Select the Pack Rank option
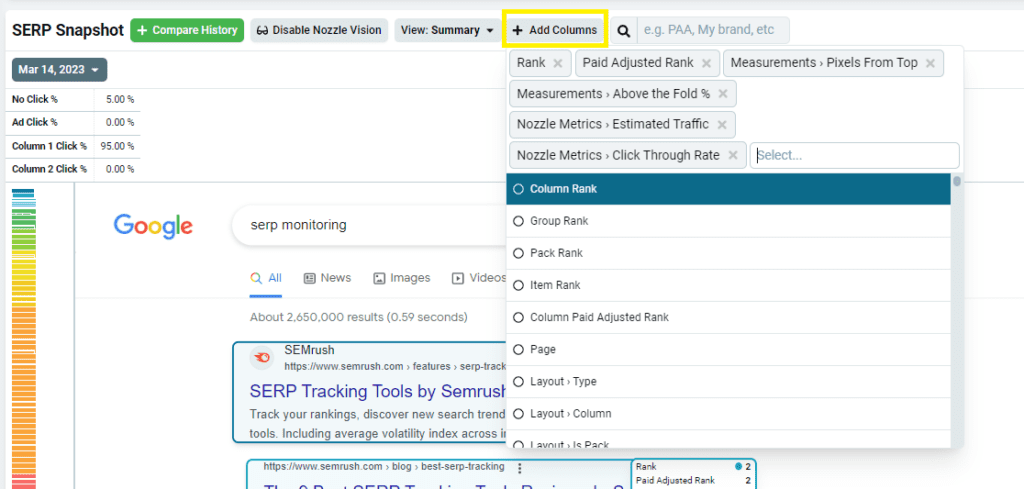The height and width of the screenshot is (489, 1024). tap(728, 253)
